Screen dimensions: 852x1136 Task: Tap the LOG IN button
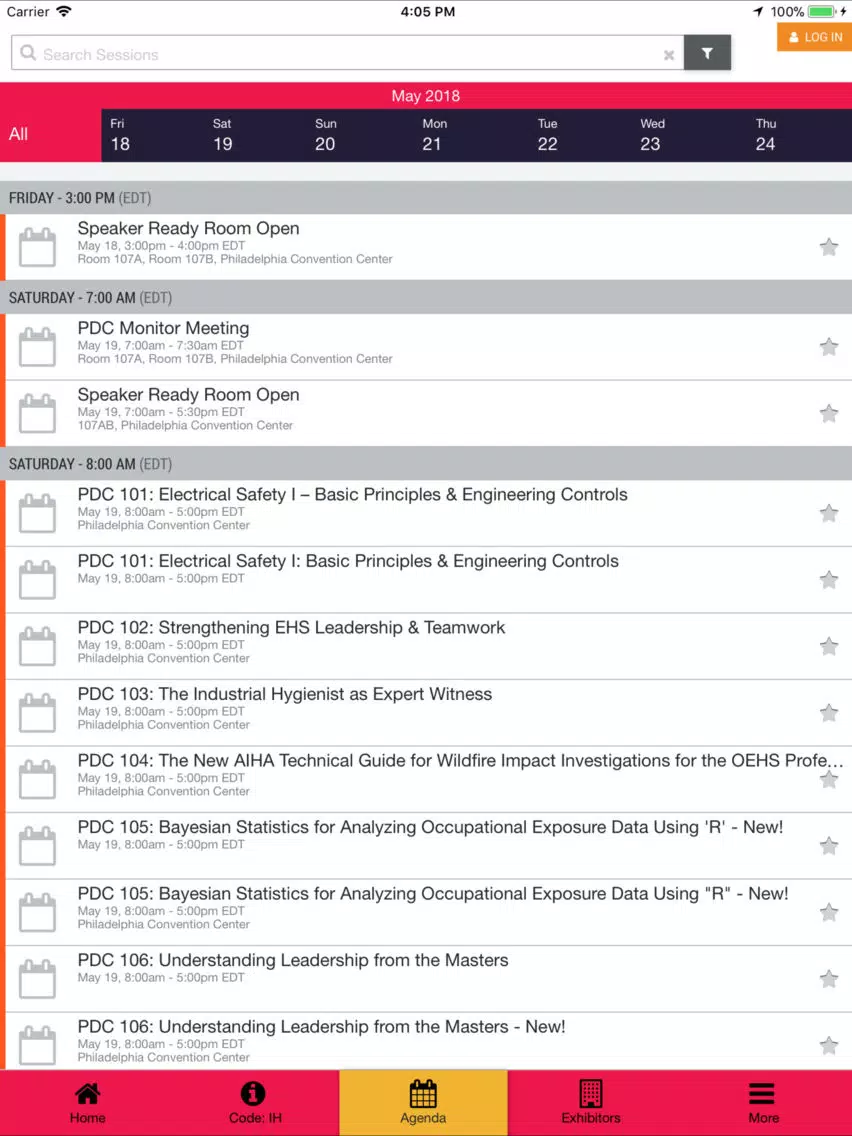click(x=815, y=37)
